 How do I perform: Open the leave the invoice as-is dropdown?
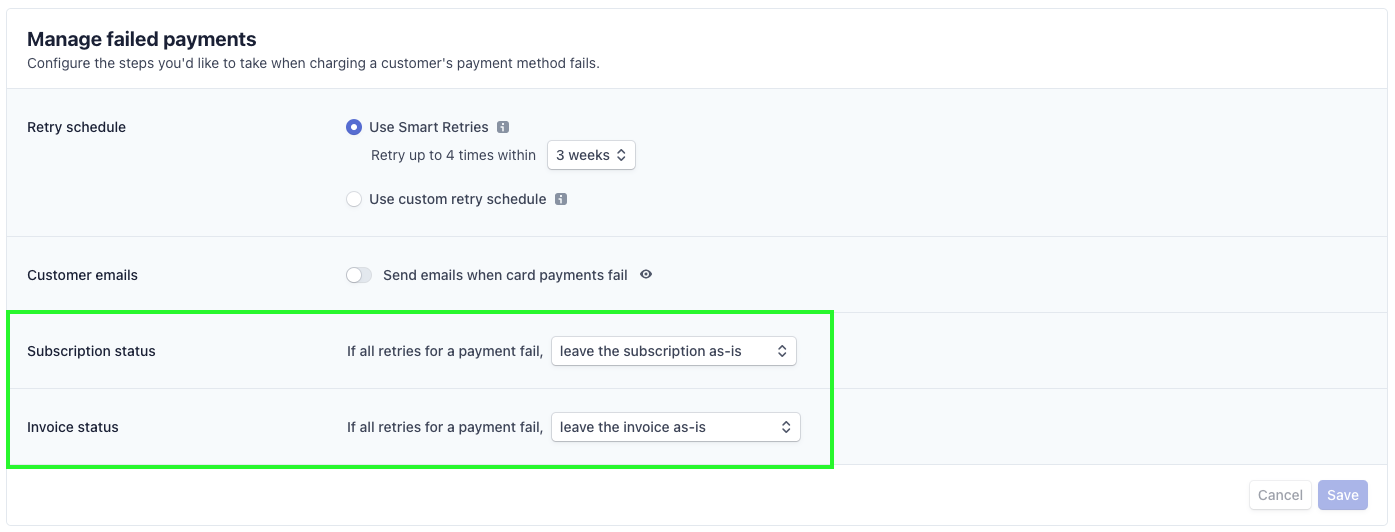[676, 427]
